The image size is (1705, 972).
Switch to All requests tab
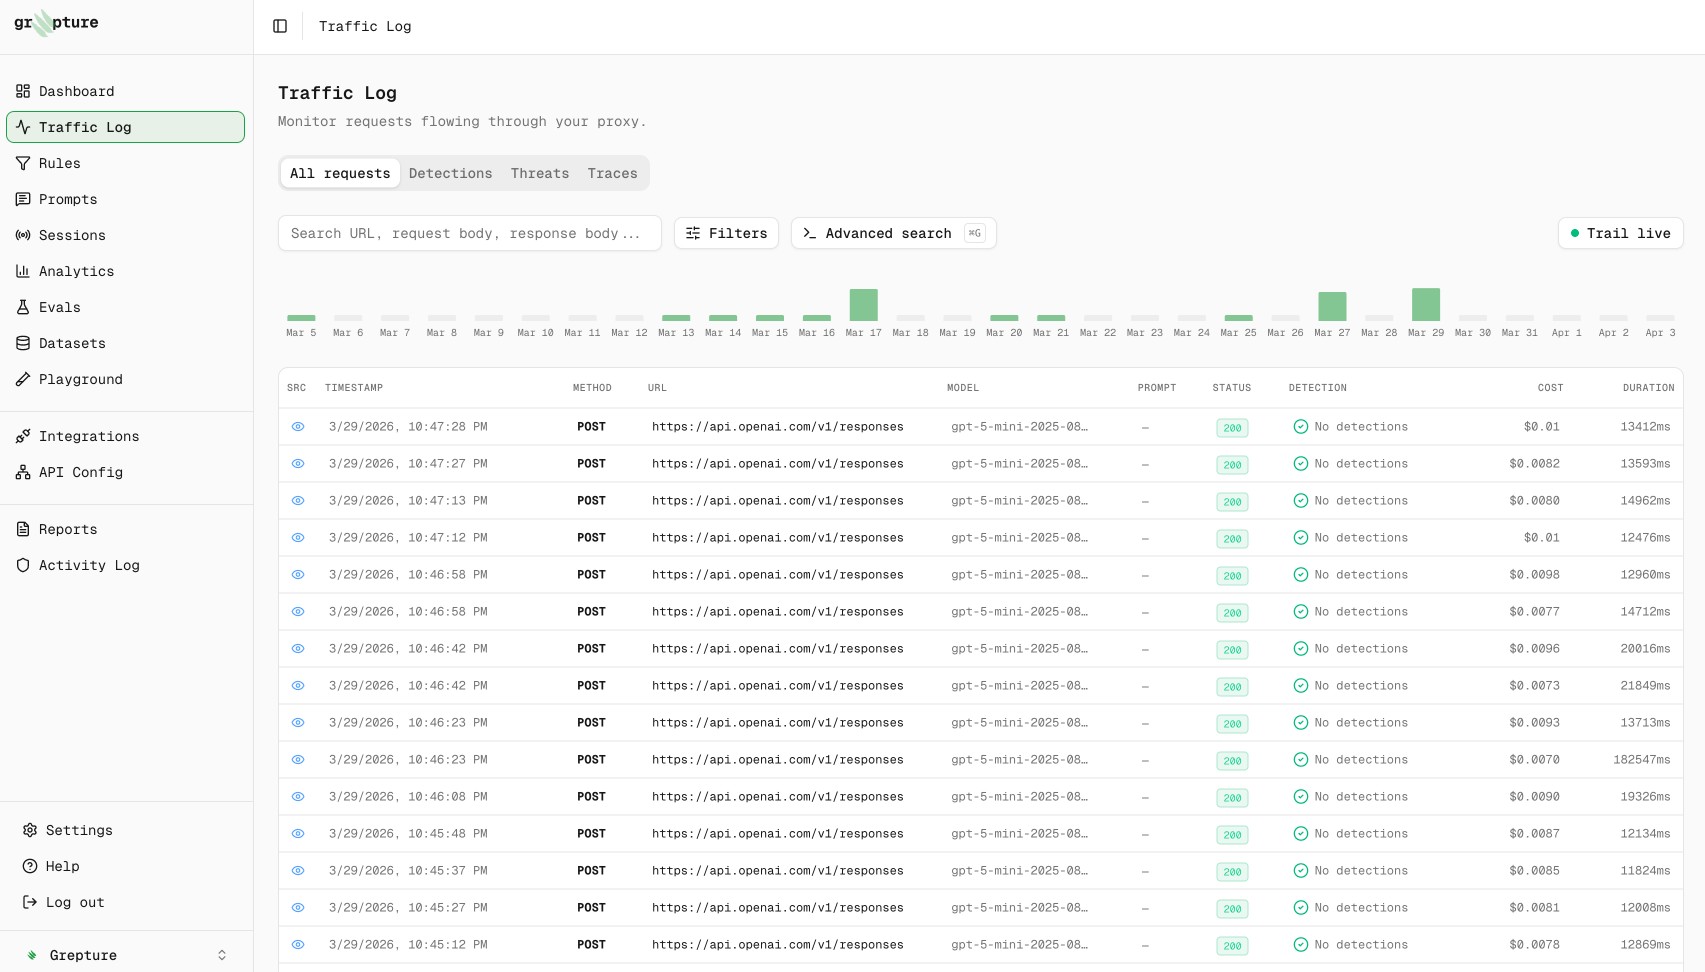pos(340,173)
